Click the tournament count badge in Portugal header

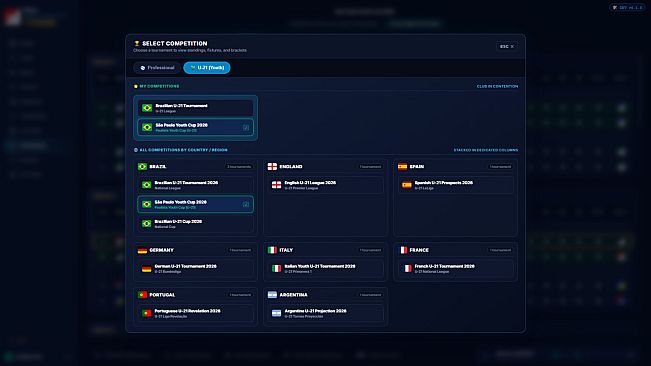(x=240, y=295)
